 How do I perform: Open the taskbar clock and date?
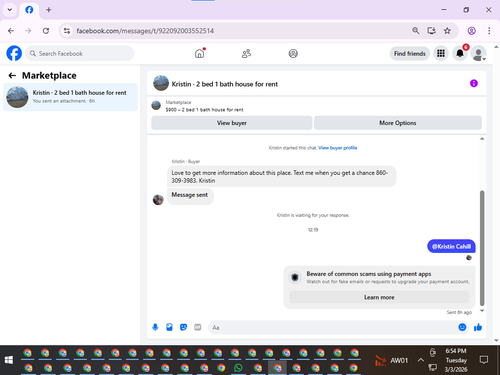tap(456, 360)
